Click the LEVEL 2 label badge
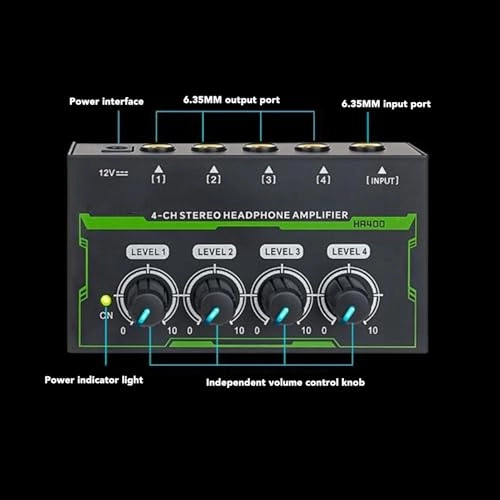Viewport: 500px width, 500px height. click(x=215, y=252)
